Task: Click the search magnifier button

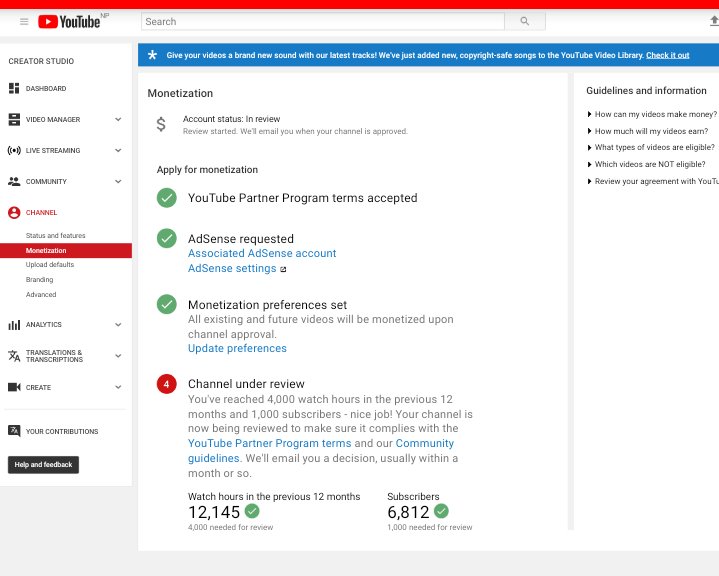Action: tap(525, 21)
